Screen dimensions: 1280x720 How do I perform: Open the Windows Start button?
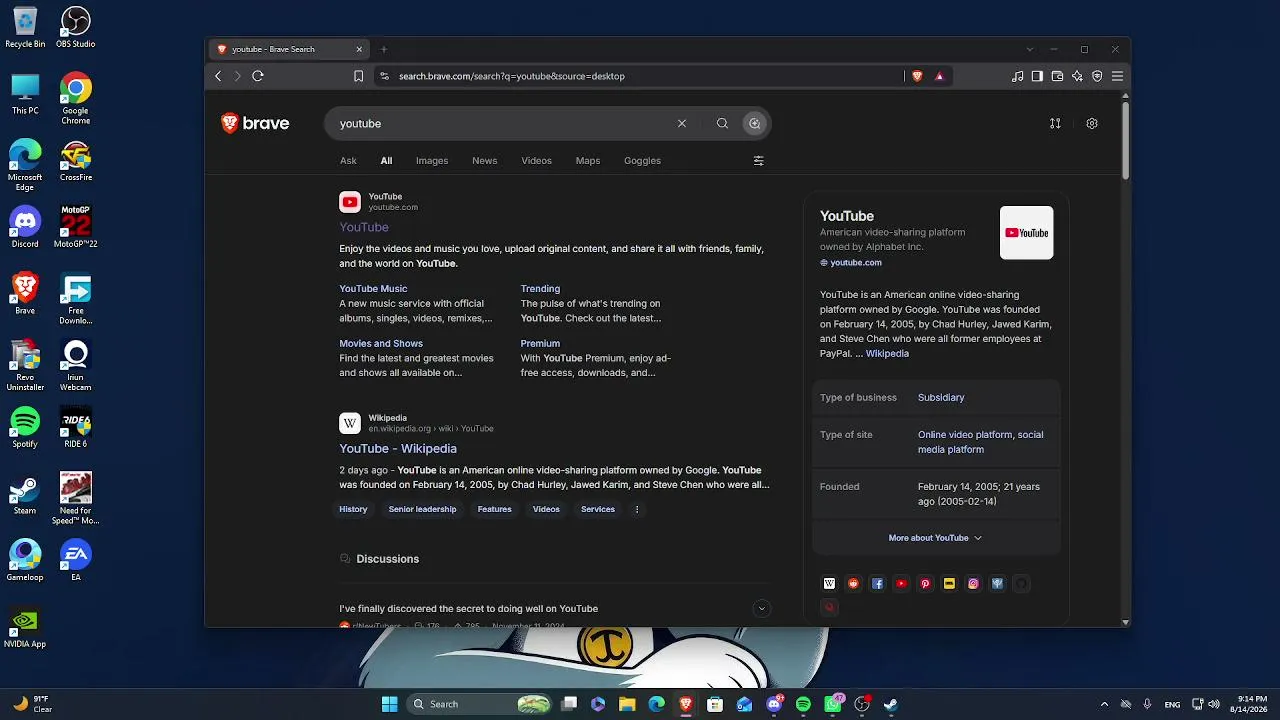coord(389,704)
